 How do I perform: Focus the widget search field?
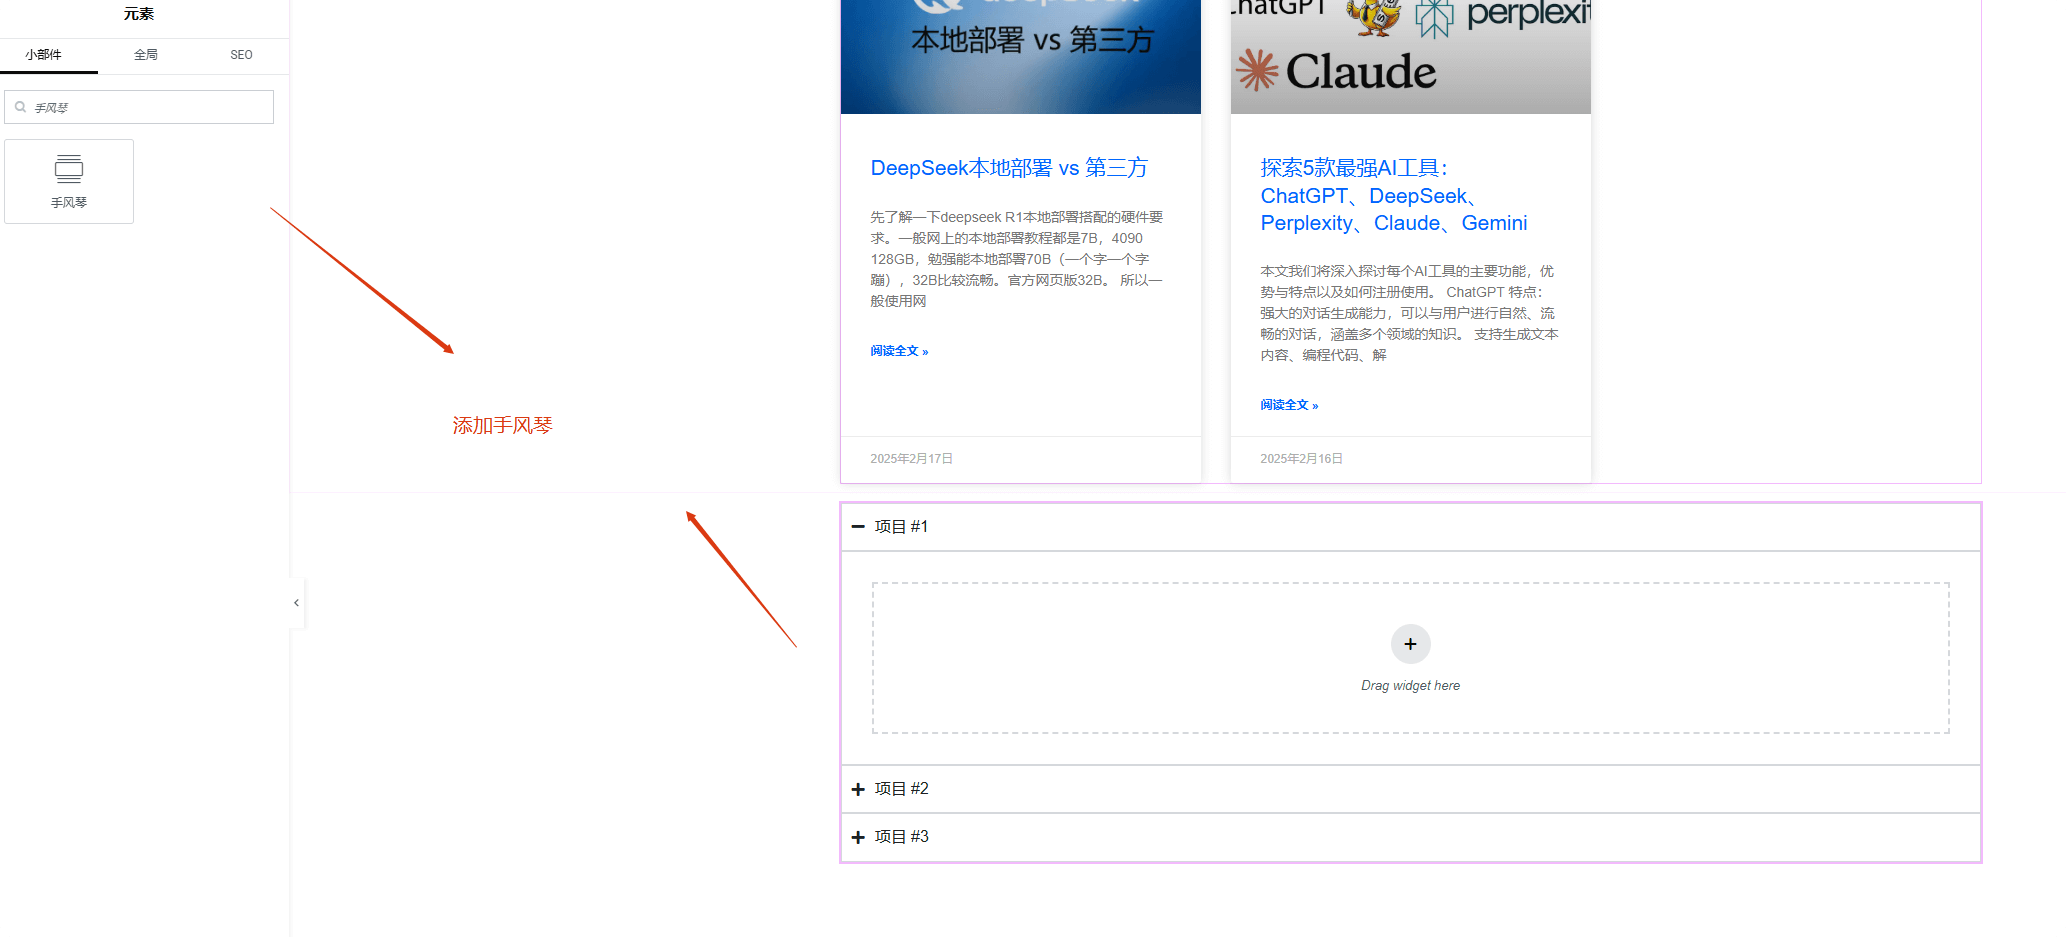click(x=139, y=107)
